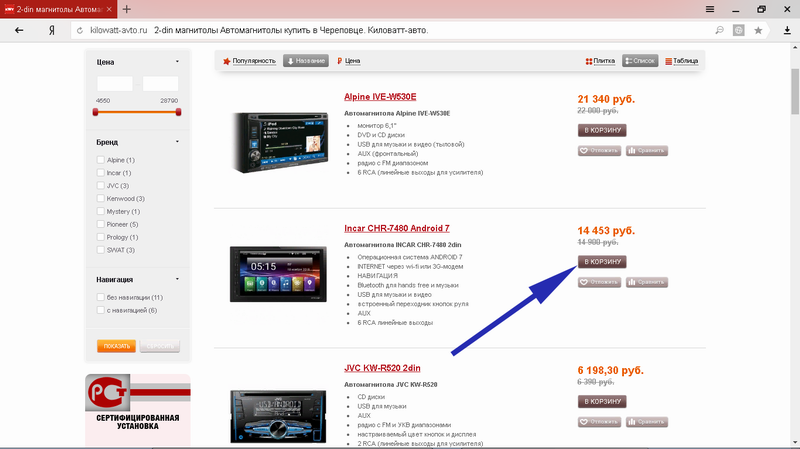Click Отложить for Alpine IVE-W530E
800x449 pixels.
pyautogui.click(x=599, y=151)
